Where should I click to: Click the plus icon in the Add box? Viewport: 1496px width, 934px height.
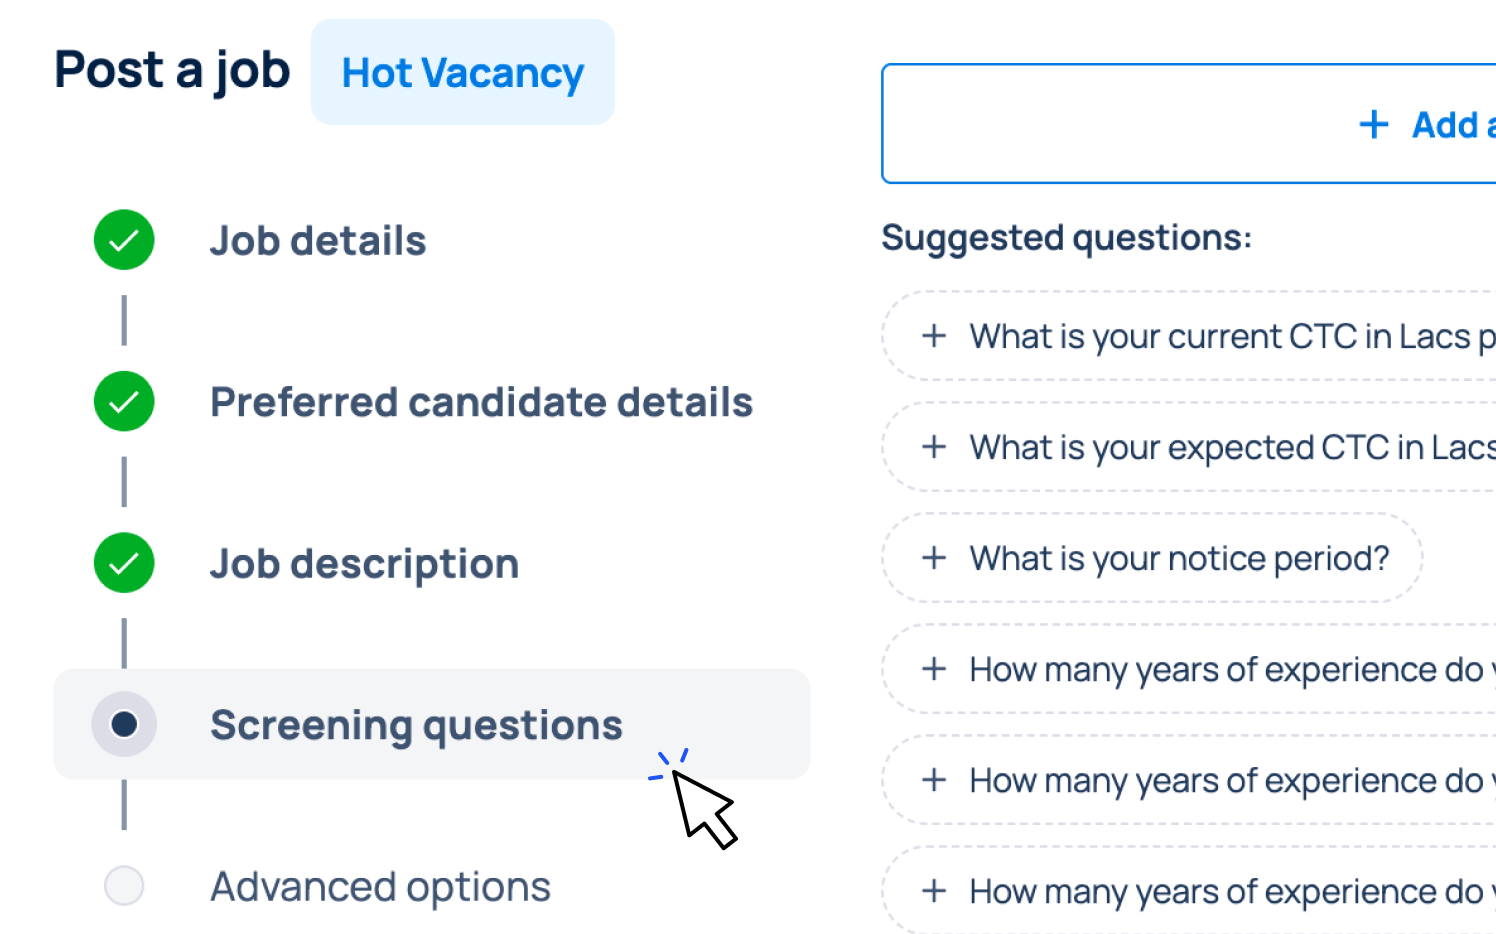click(1374, 125)
